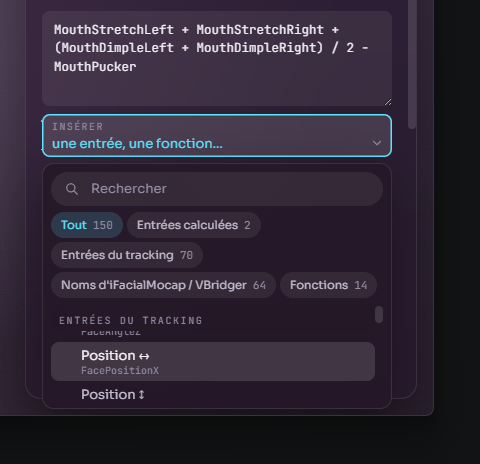The width and height of the screenshot is (480, 464).
Task: Click the Insérer dropdown chevron arrow
Action: point(377,143)
